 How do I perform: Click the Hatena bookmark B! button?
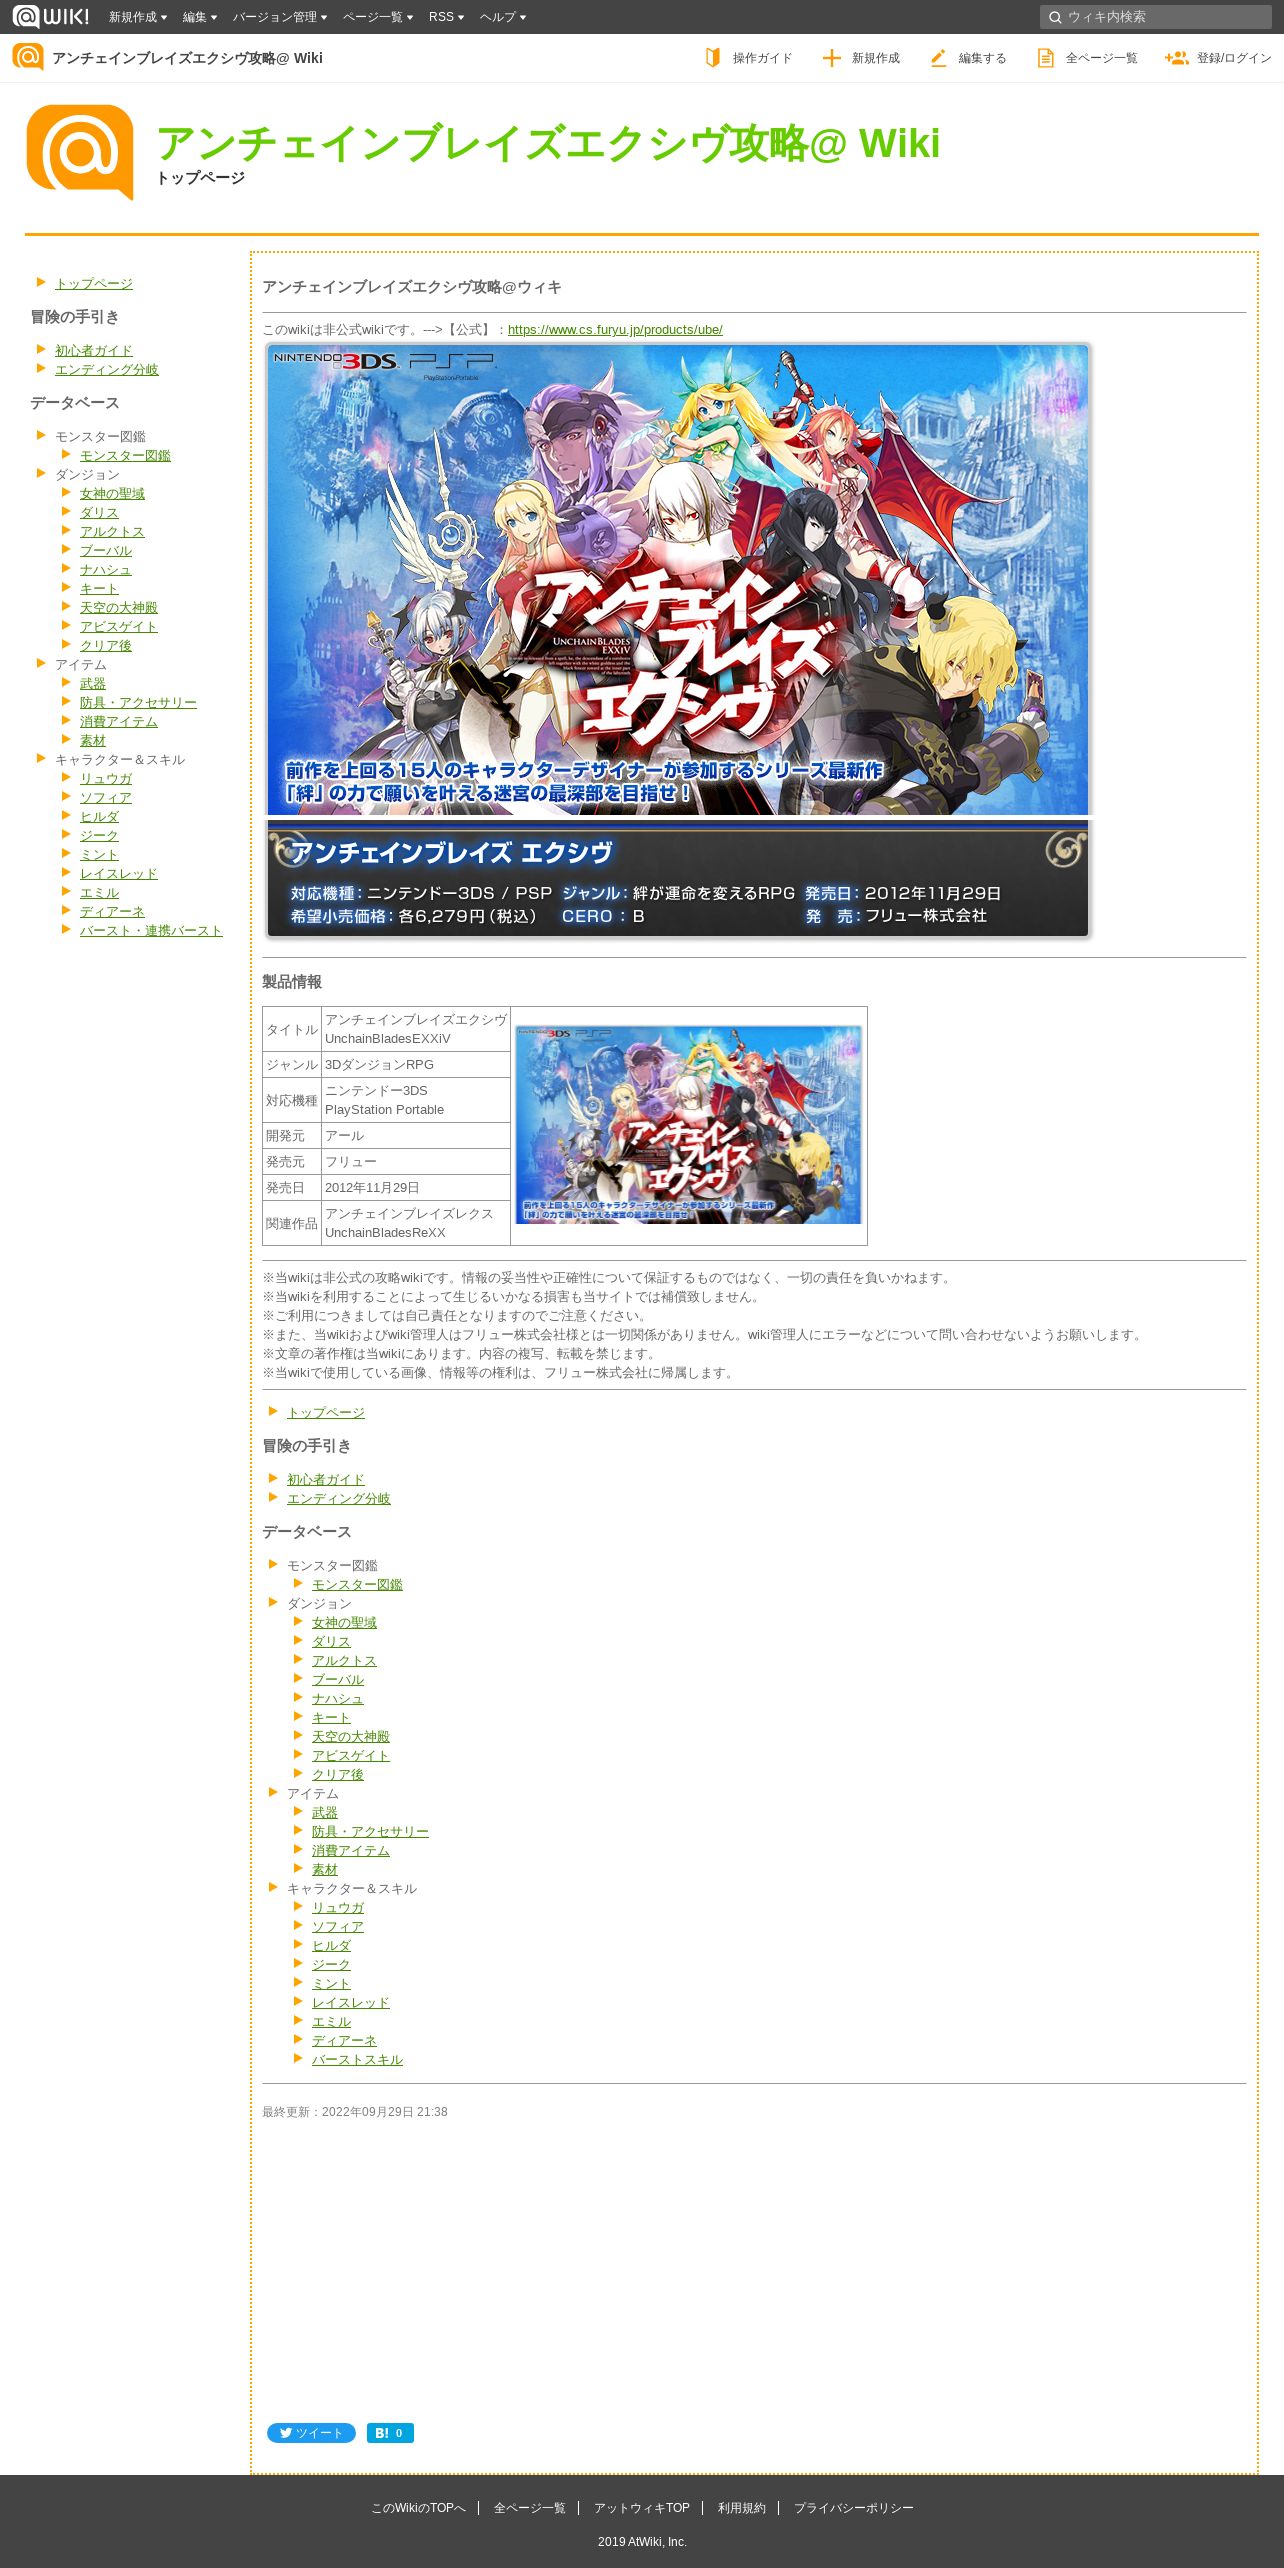390,2433
